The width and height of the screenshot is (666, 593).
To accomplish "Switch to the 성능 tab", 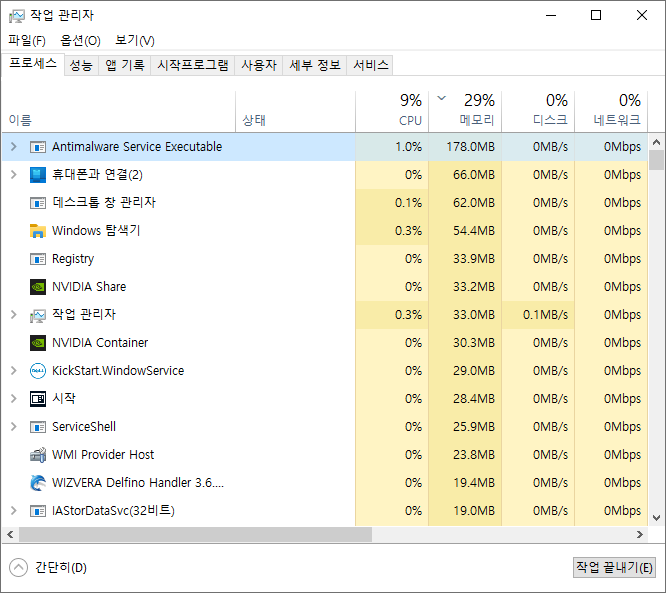I will click(81, 65).
